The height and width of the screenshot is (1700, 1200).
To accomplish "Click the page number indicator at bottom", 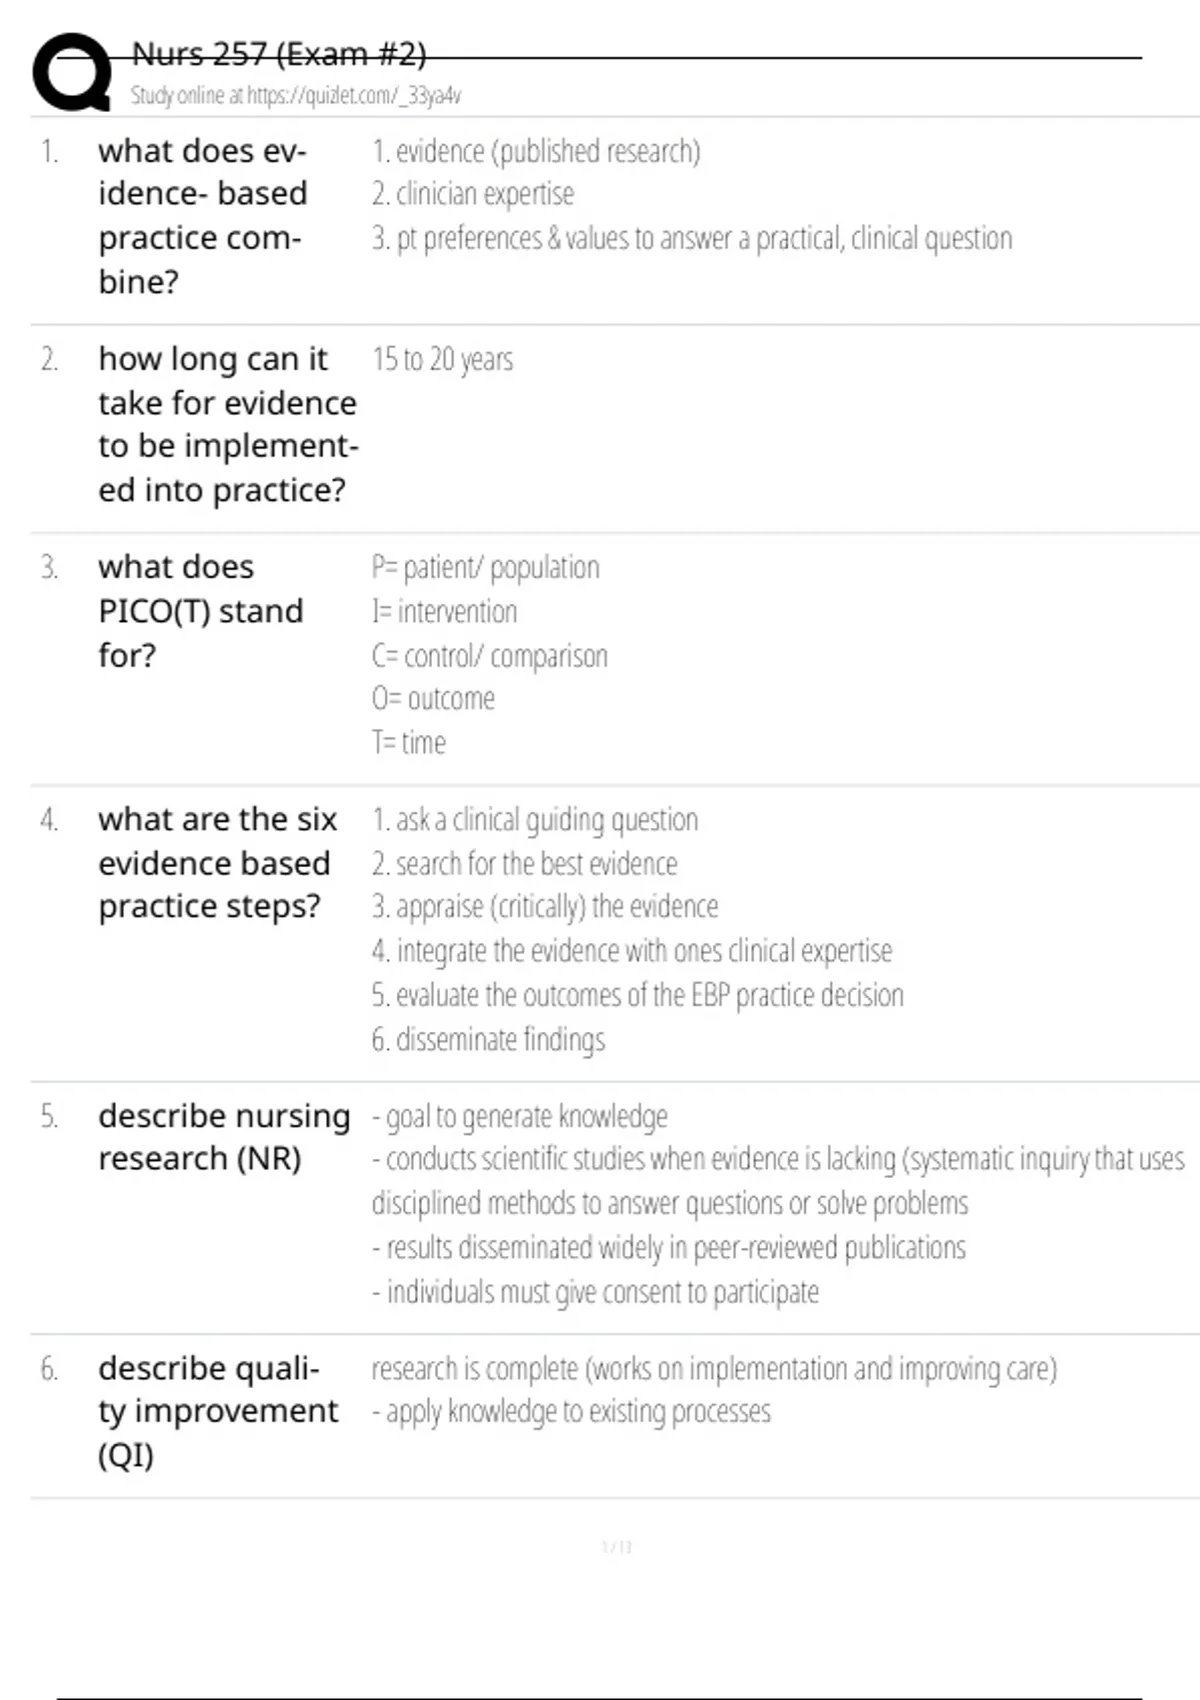I will tap(617, 1547).
